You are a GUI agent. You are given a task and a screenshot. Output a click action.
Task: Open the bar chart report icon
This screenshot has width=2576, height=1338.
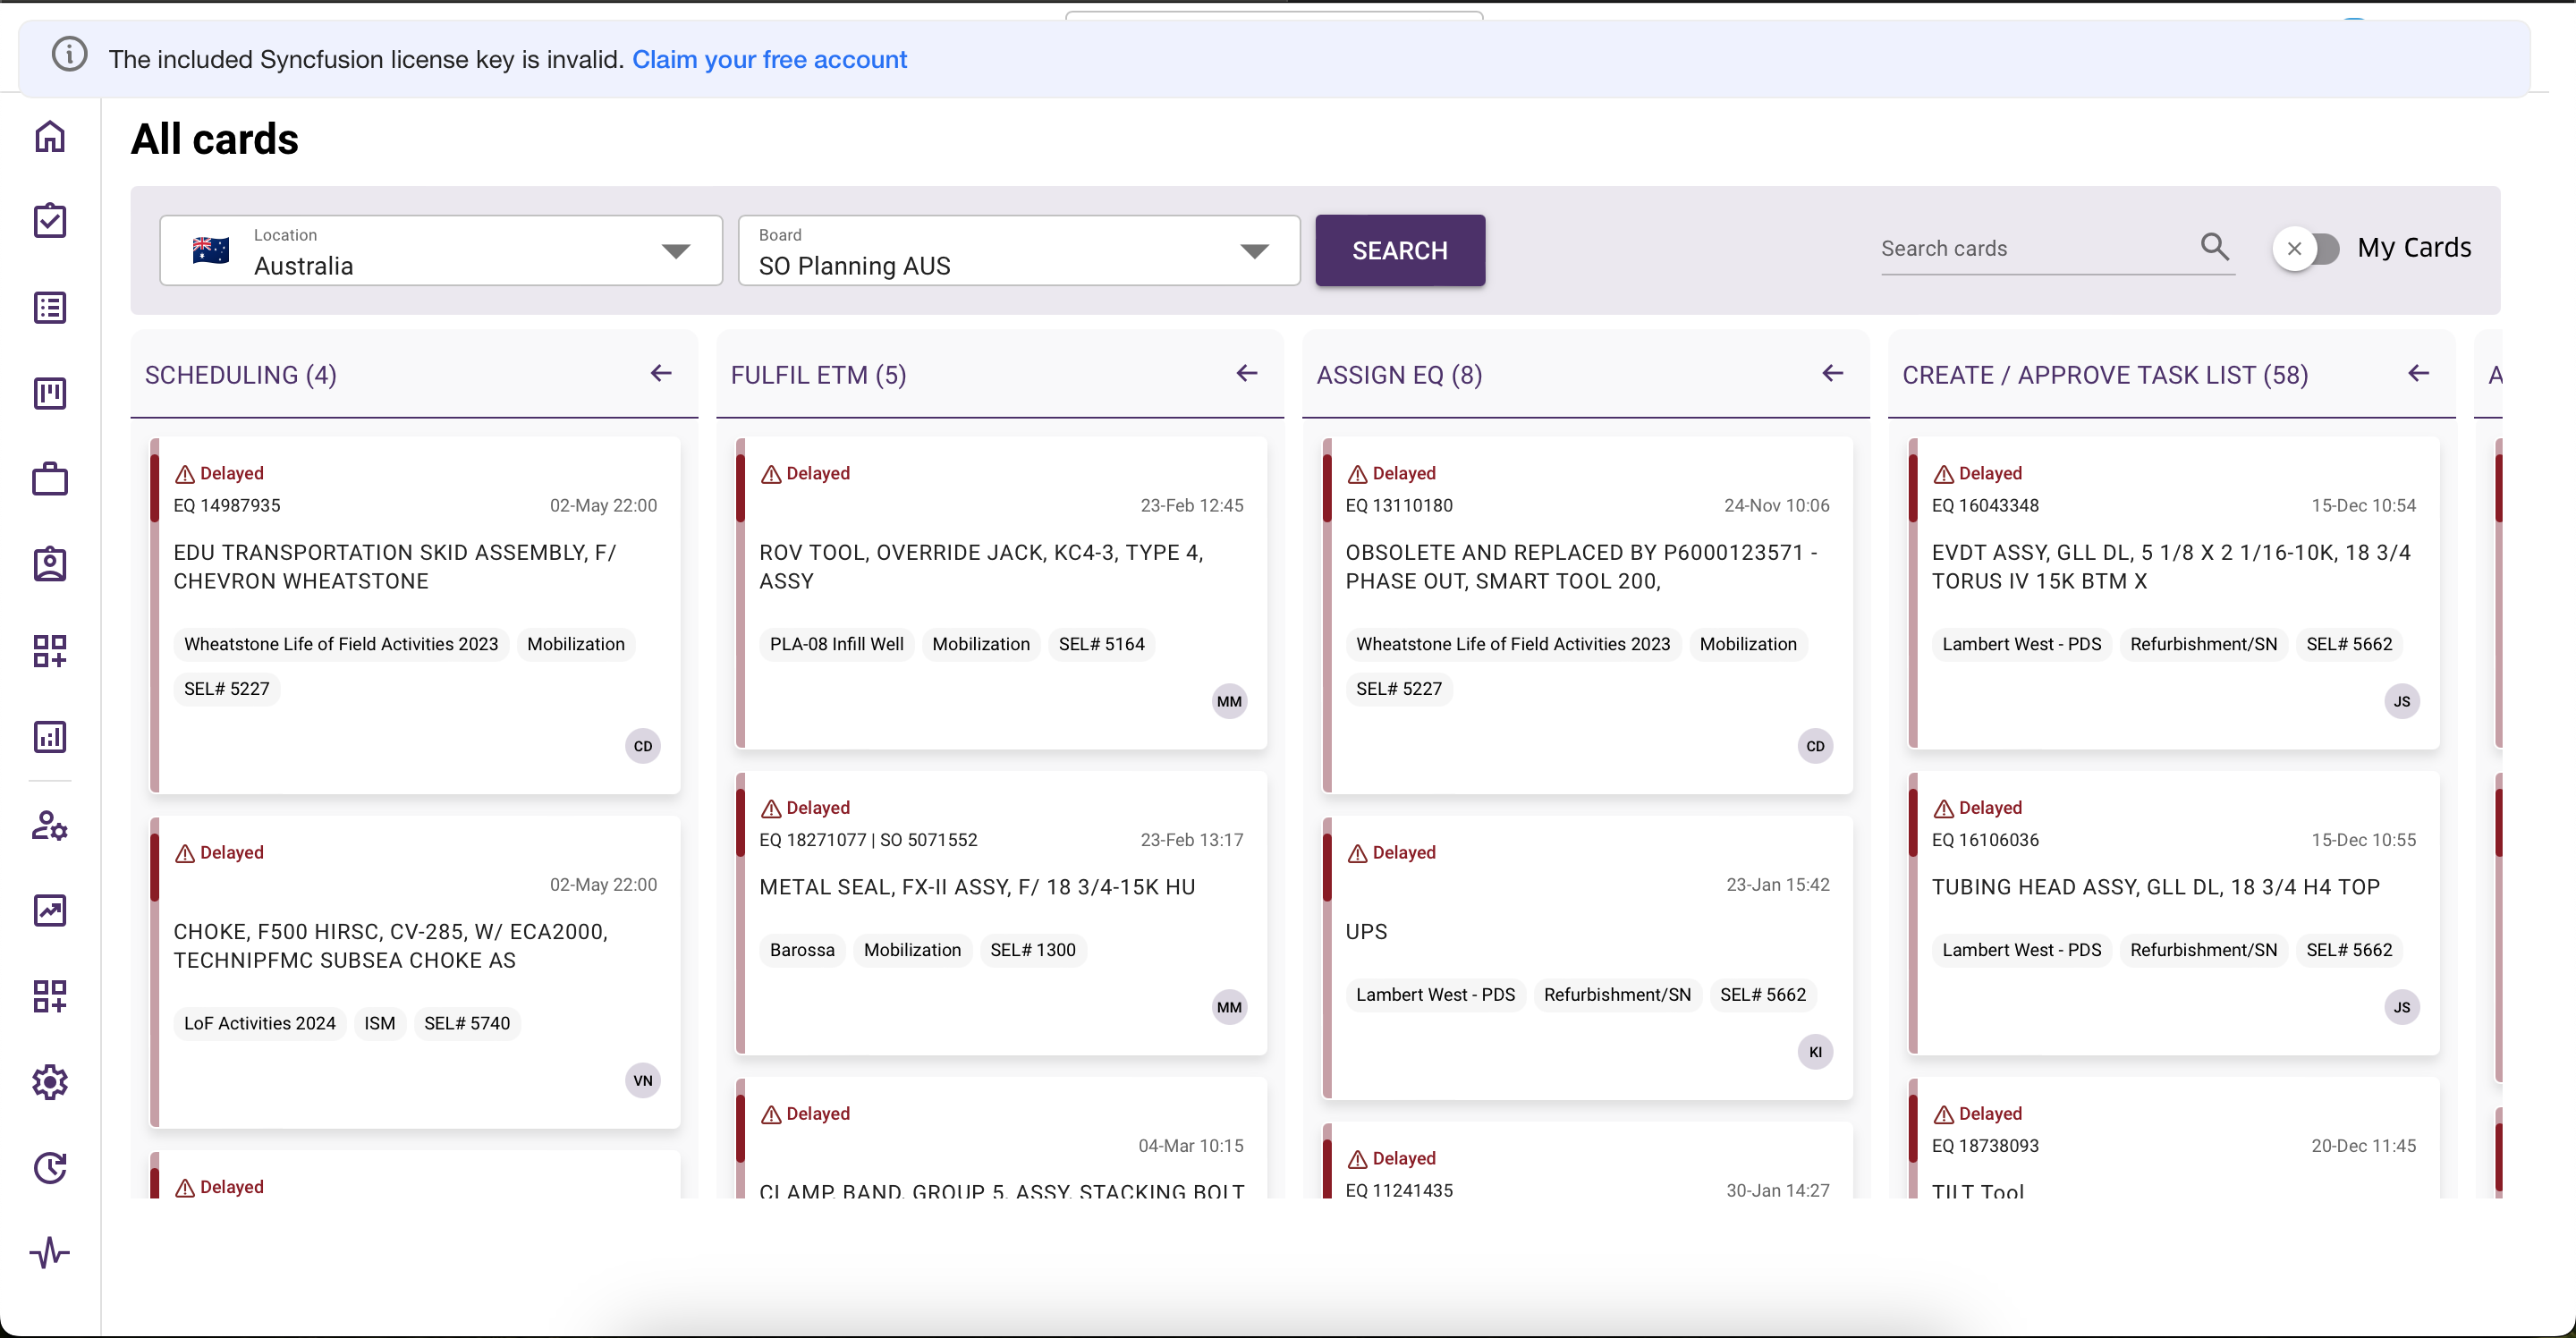50,737
